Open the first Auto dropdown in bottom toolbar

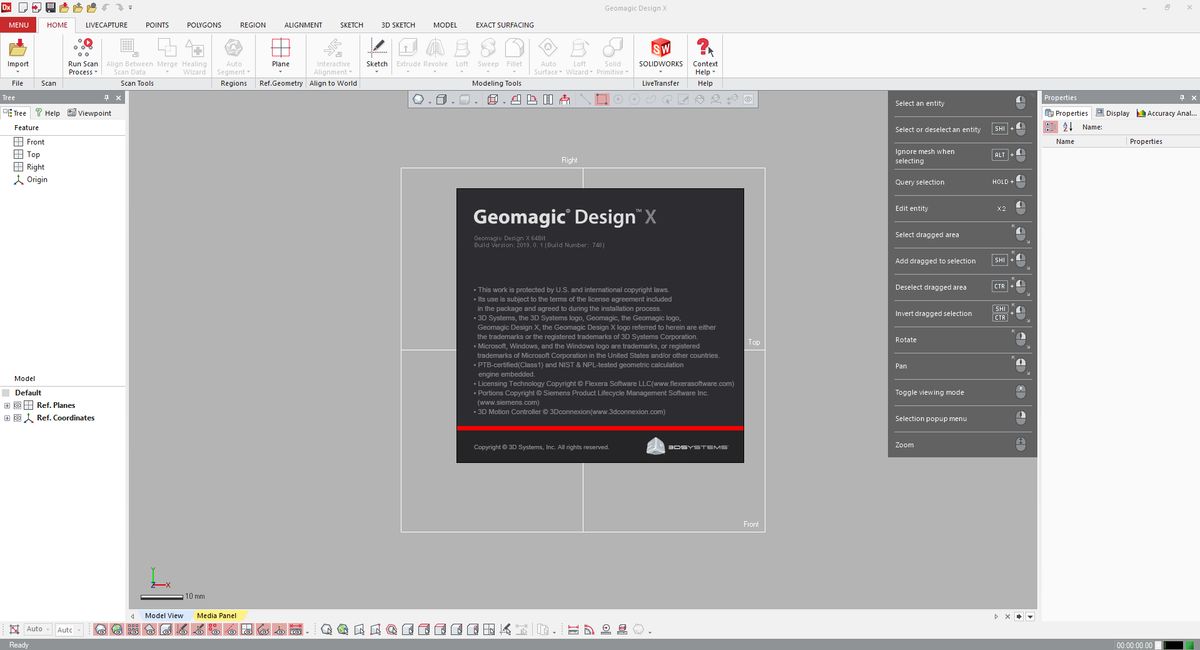click(x=37, y=629)
